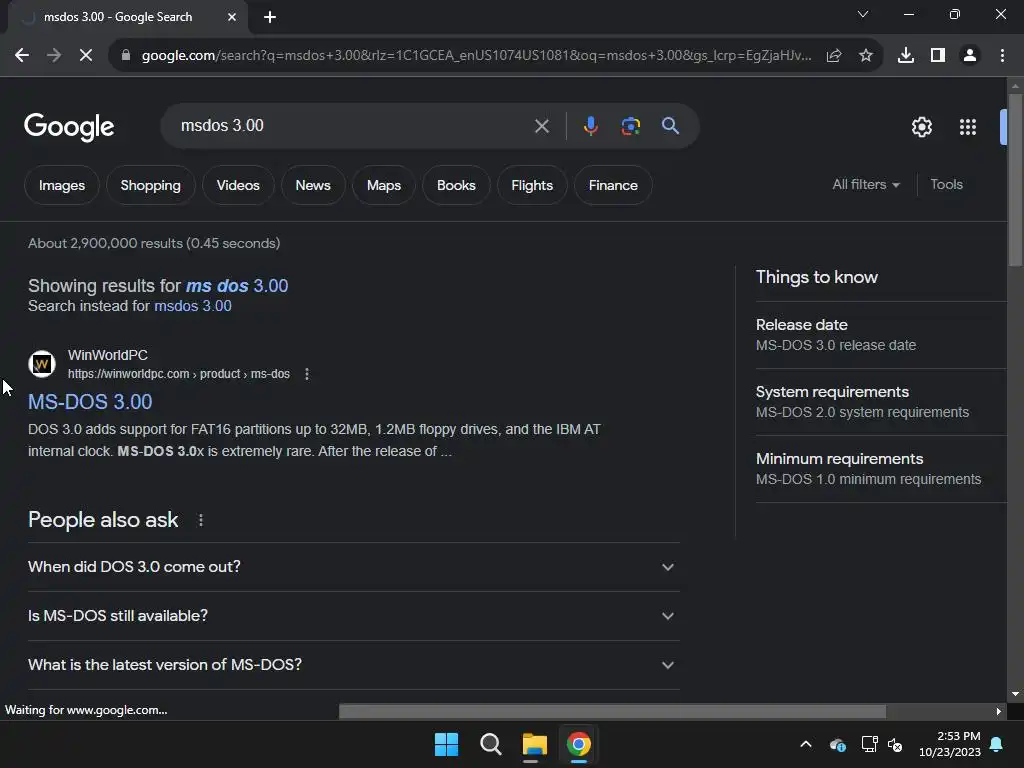
Task: Open Chrome three-dot menu
Action: [1002, 56]
